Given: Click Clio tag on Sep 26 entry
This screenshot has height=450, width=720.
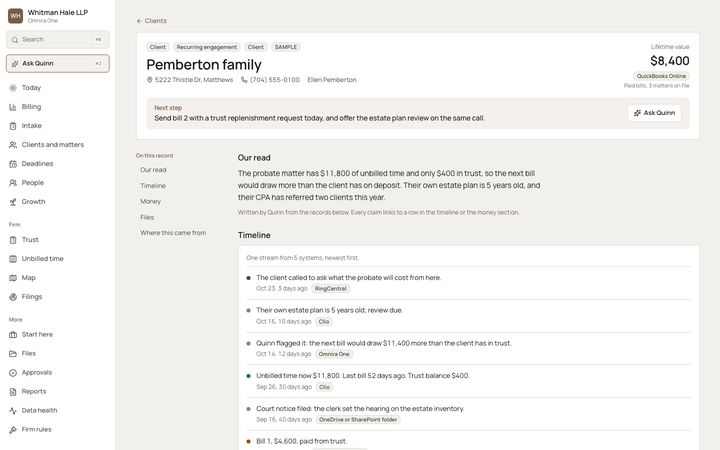Looking at the screenshot, I should click(x=325, y=387).
